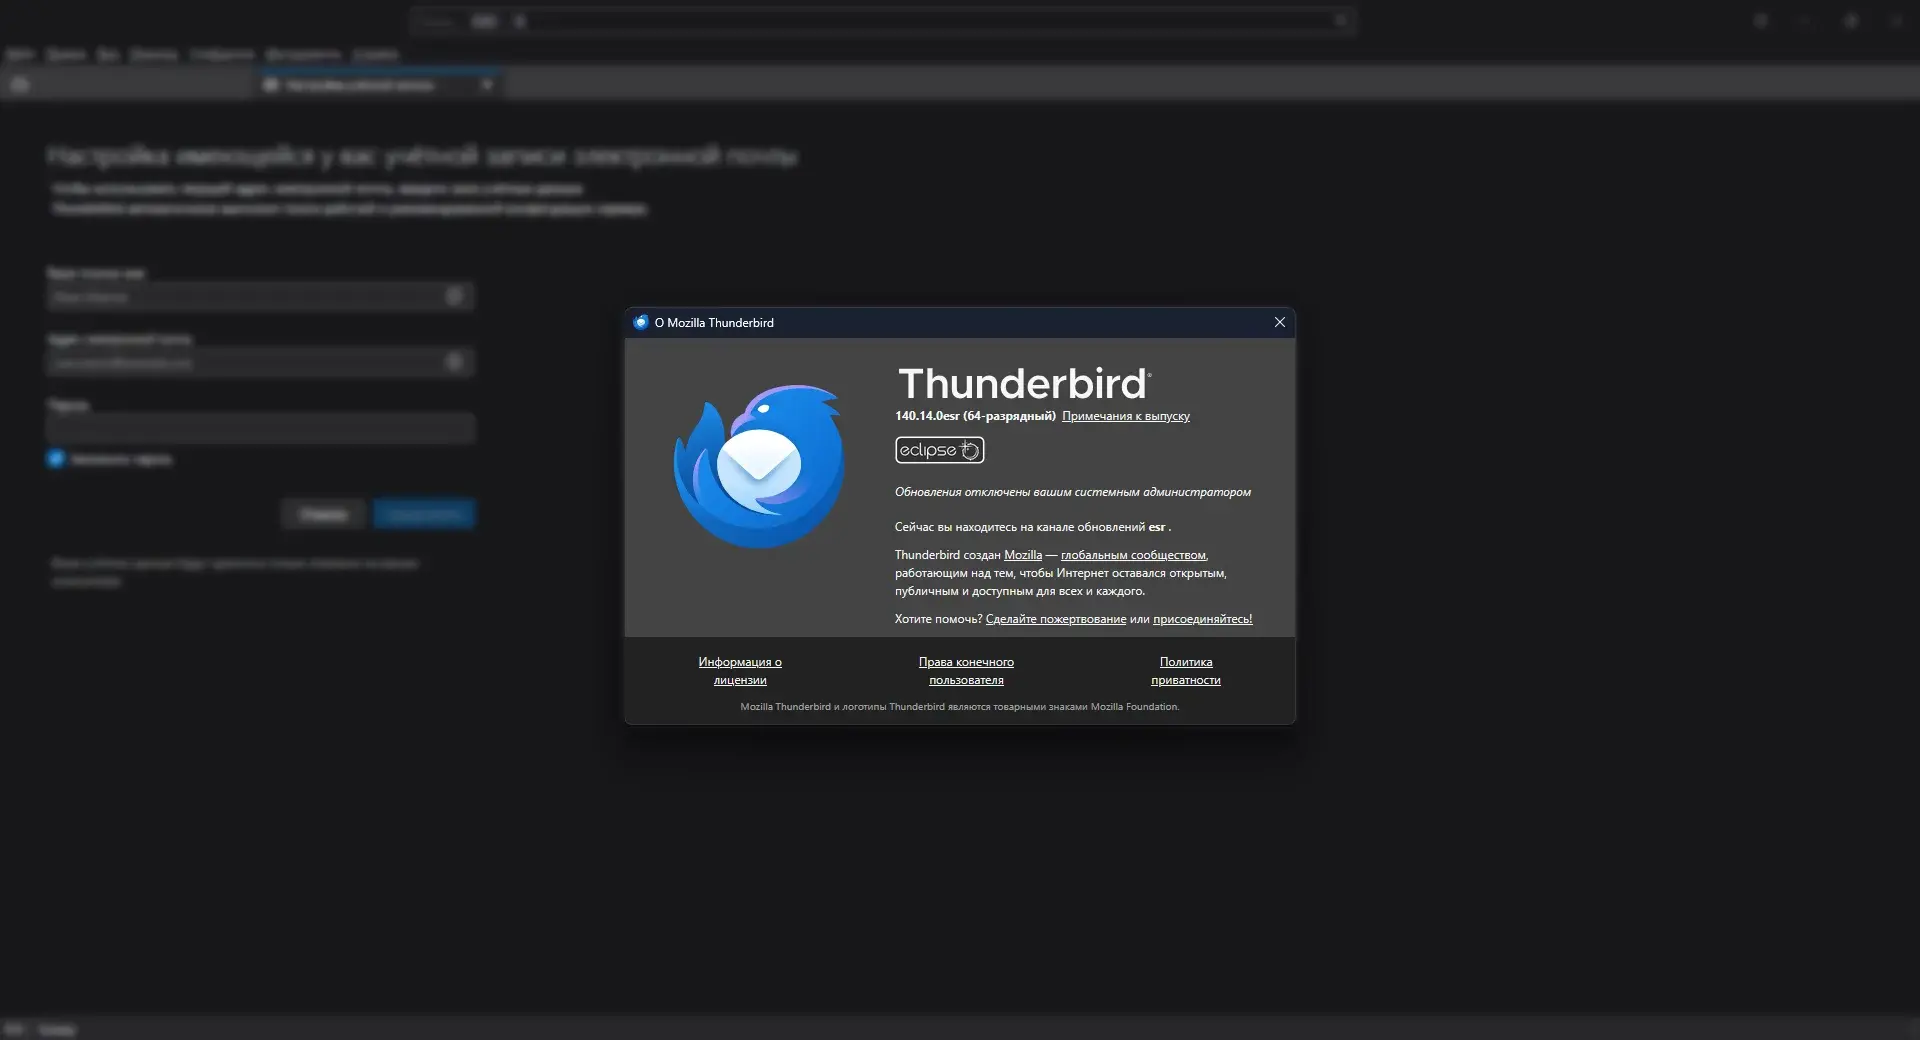Click the large Thunderbird bird logo

[x=759, y=466]
